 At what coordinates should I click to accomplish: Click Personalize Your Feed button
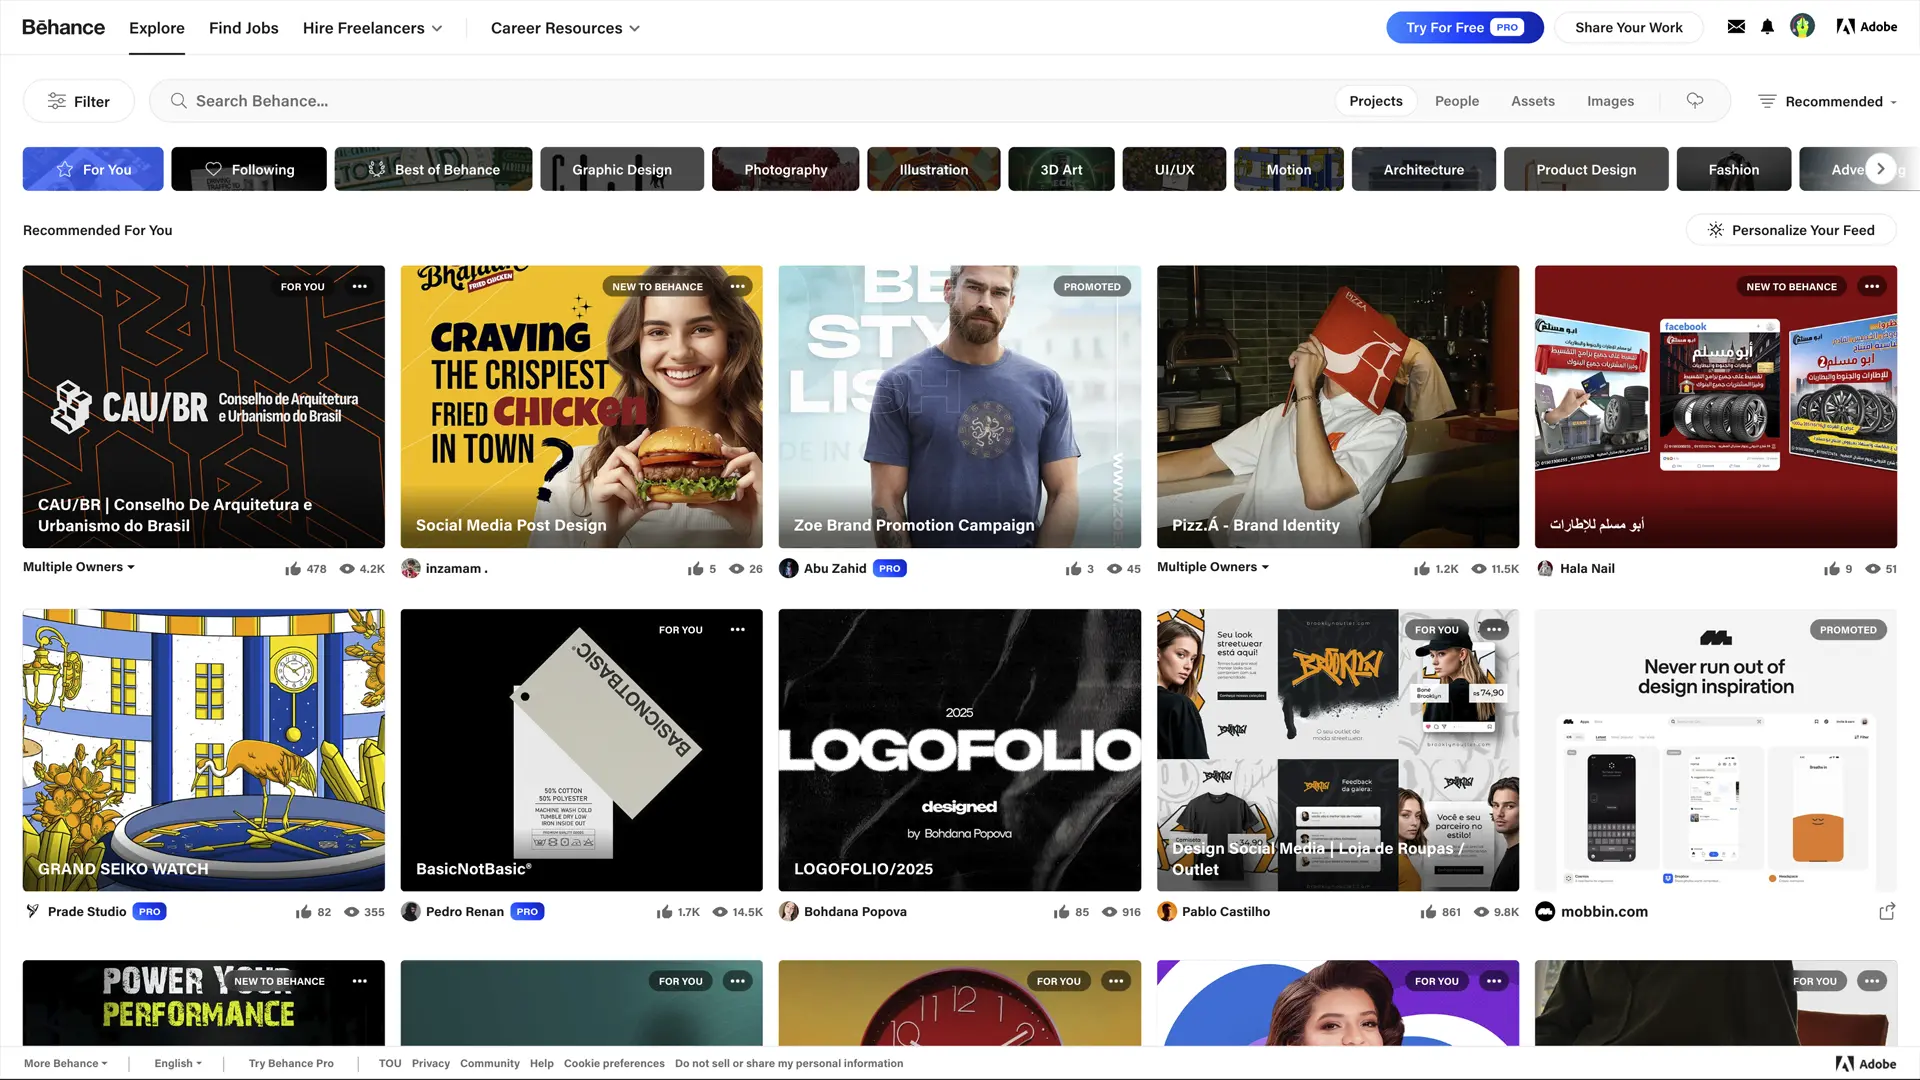(1790, 230)
